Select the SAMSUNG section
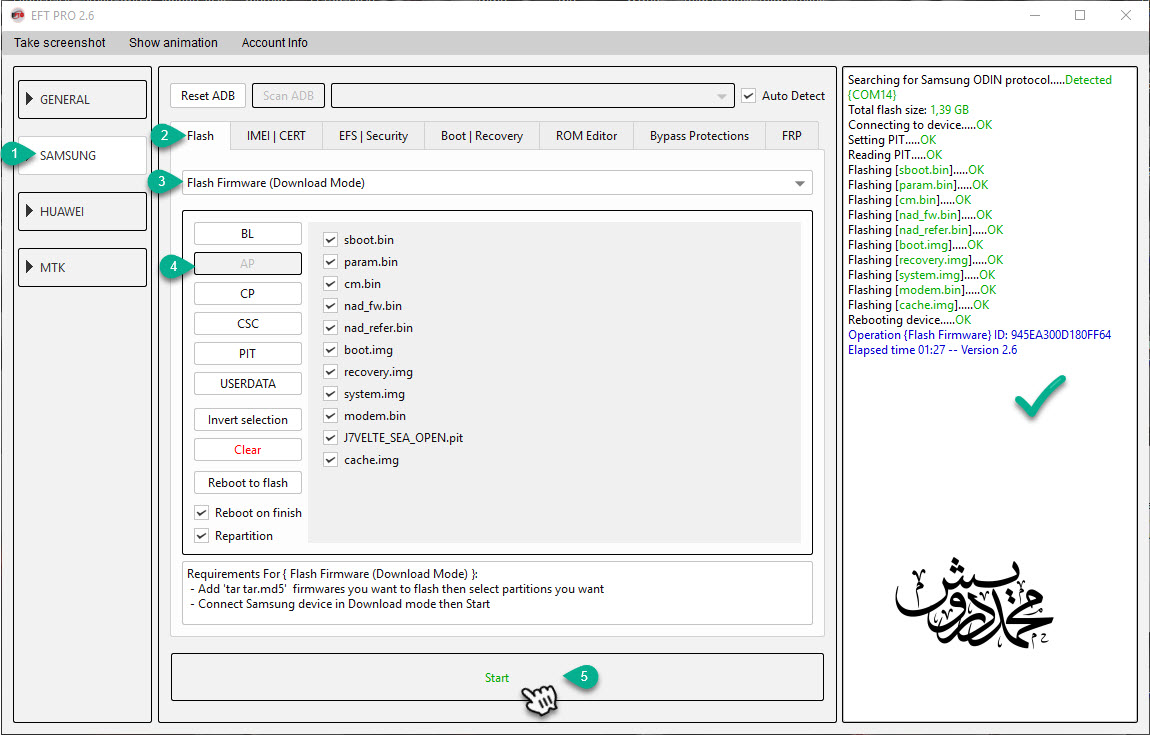This screenshot has width=1150, height=735. click(82, 156)
